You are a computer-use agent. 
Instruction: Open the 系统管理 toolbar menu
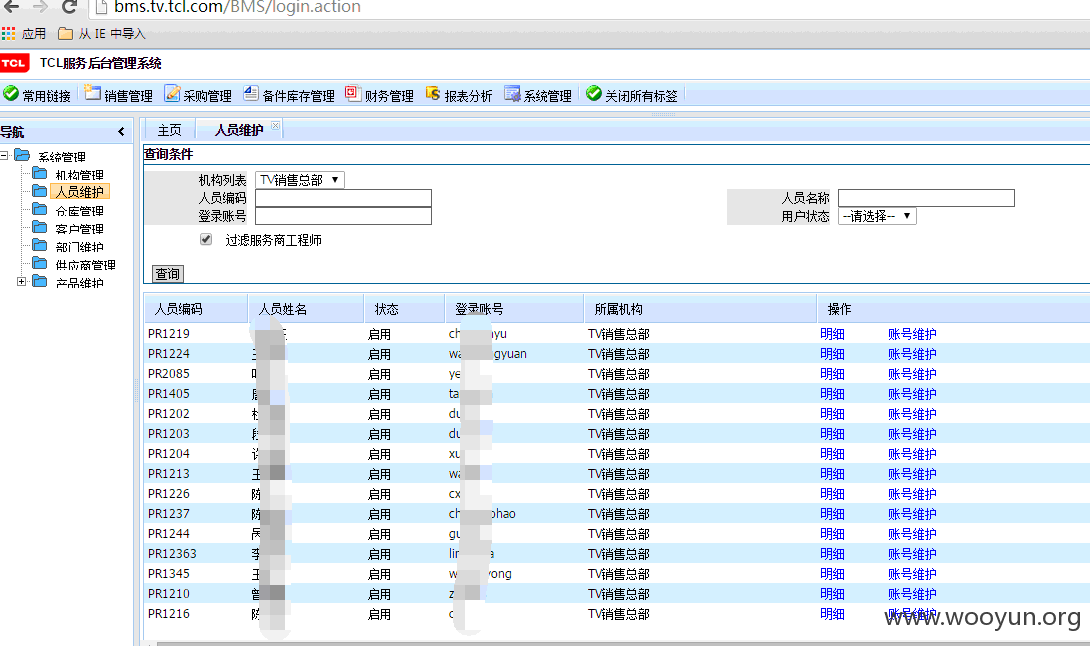538,95
